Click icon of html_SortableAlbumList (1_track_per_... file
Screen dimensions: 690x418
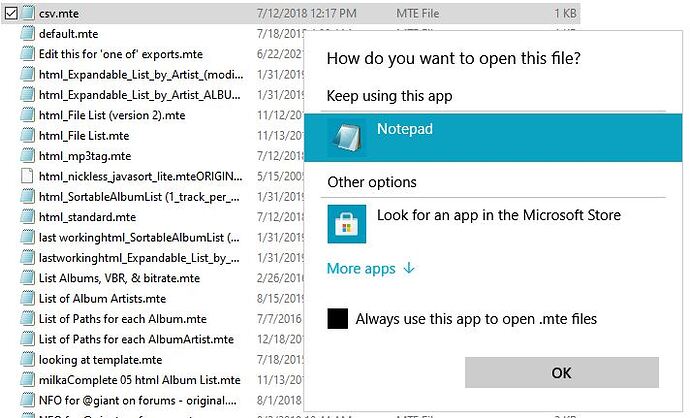pyautogui.click(x=28, y=196)
